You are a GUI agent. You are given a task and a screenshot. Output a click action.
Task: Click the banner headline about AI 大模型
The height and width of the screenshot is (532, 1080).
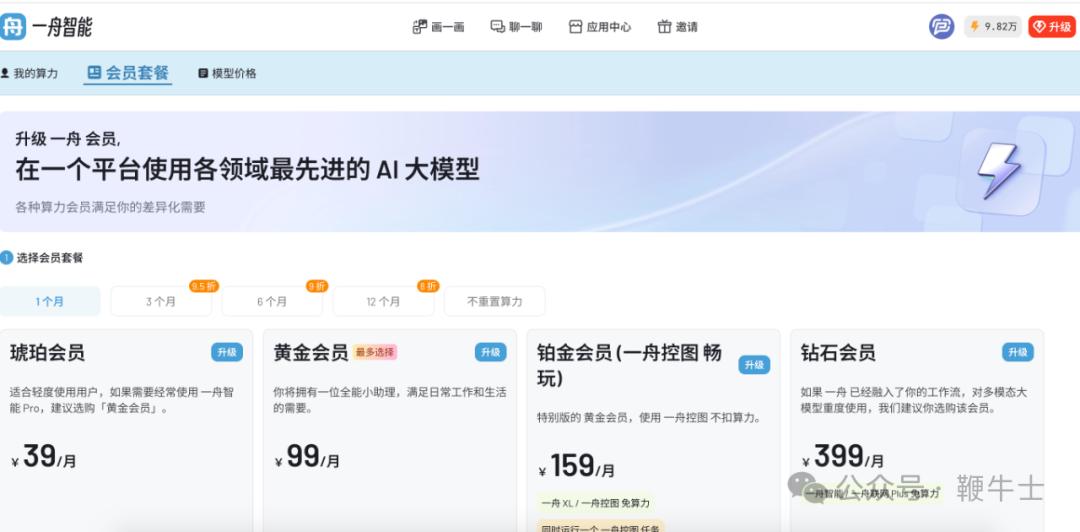click(x=247, y=170)
